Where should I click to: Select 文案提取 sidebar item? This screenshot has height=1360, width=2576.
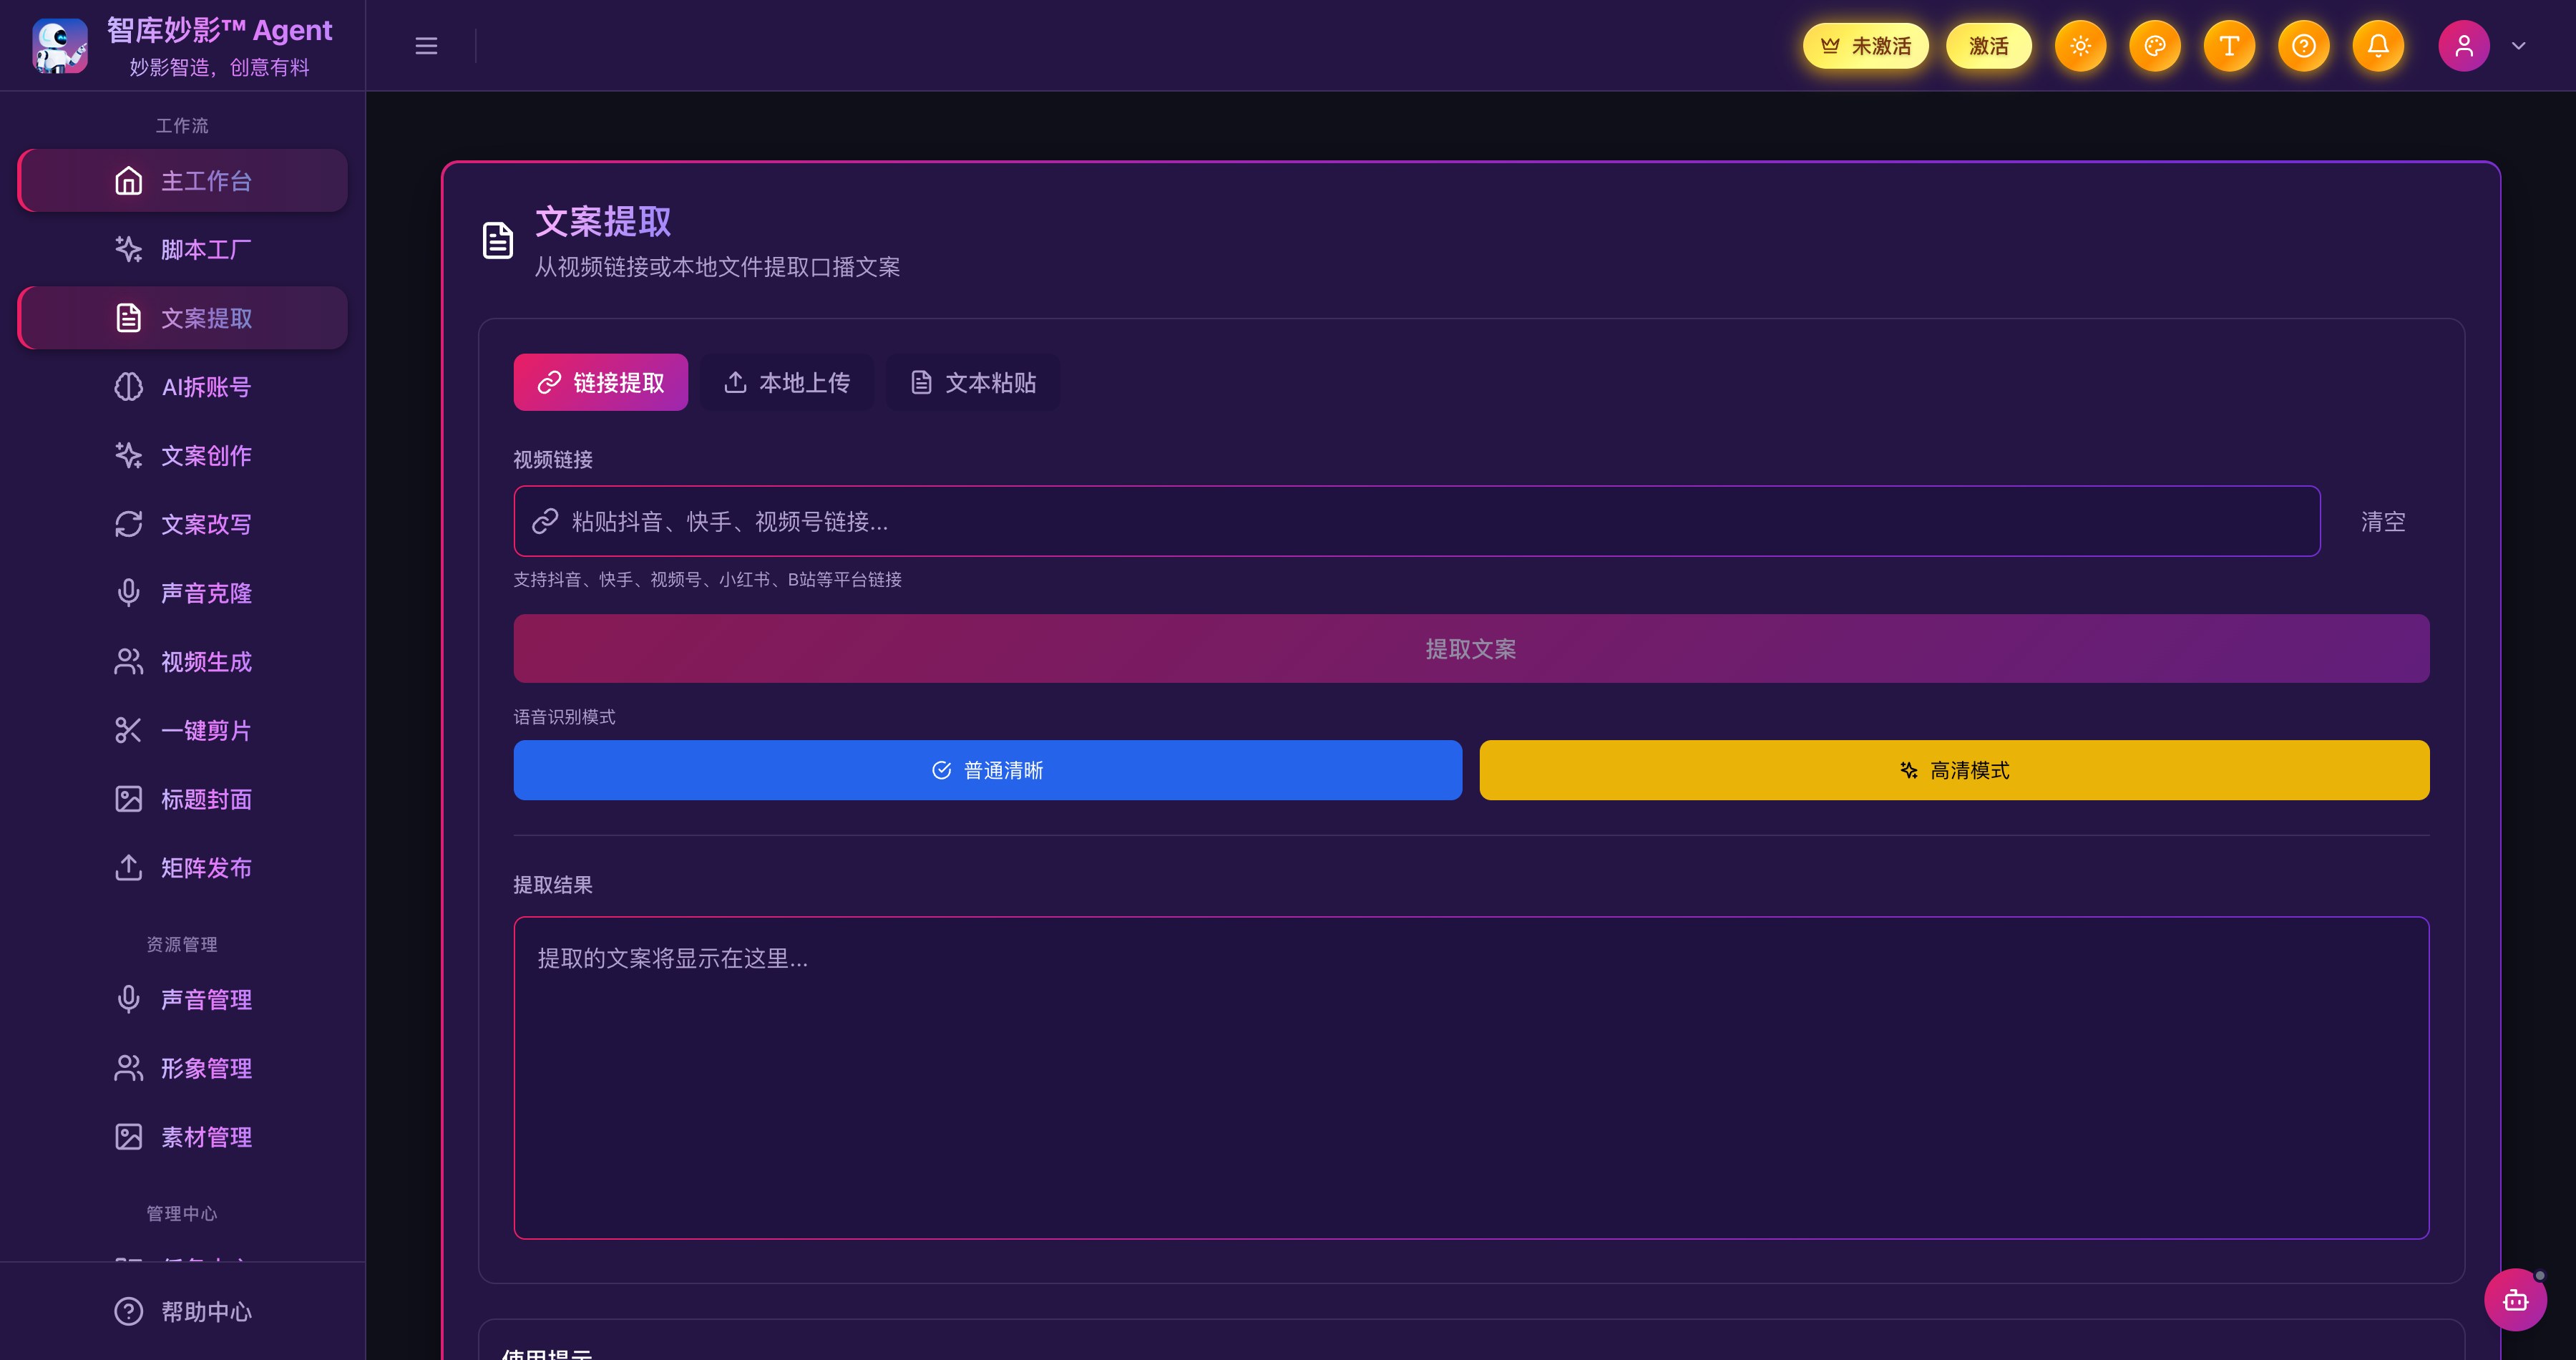[183, 318]
